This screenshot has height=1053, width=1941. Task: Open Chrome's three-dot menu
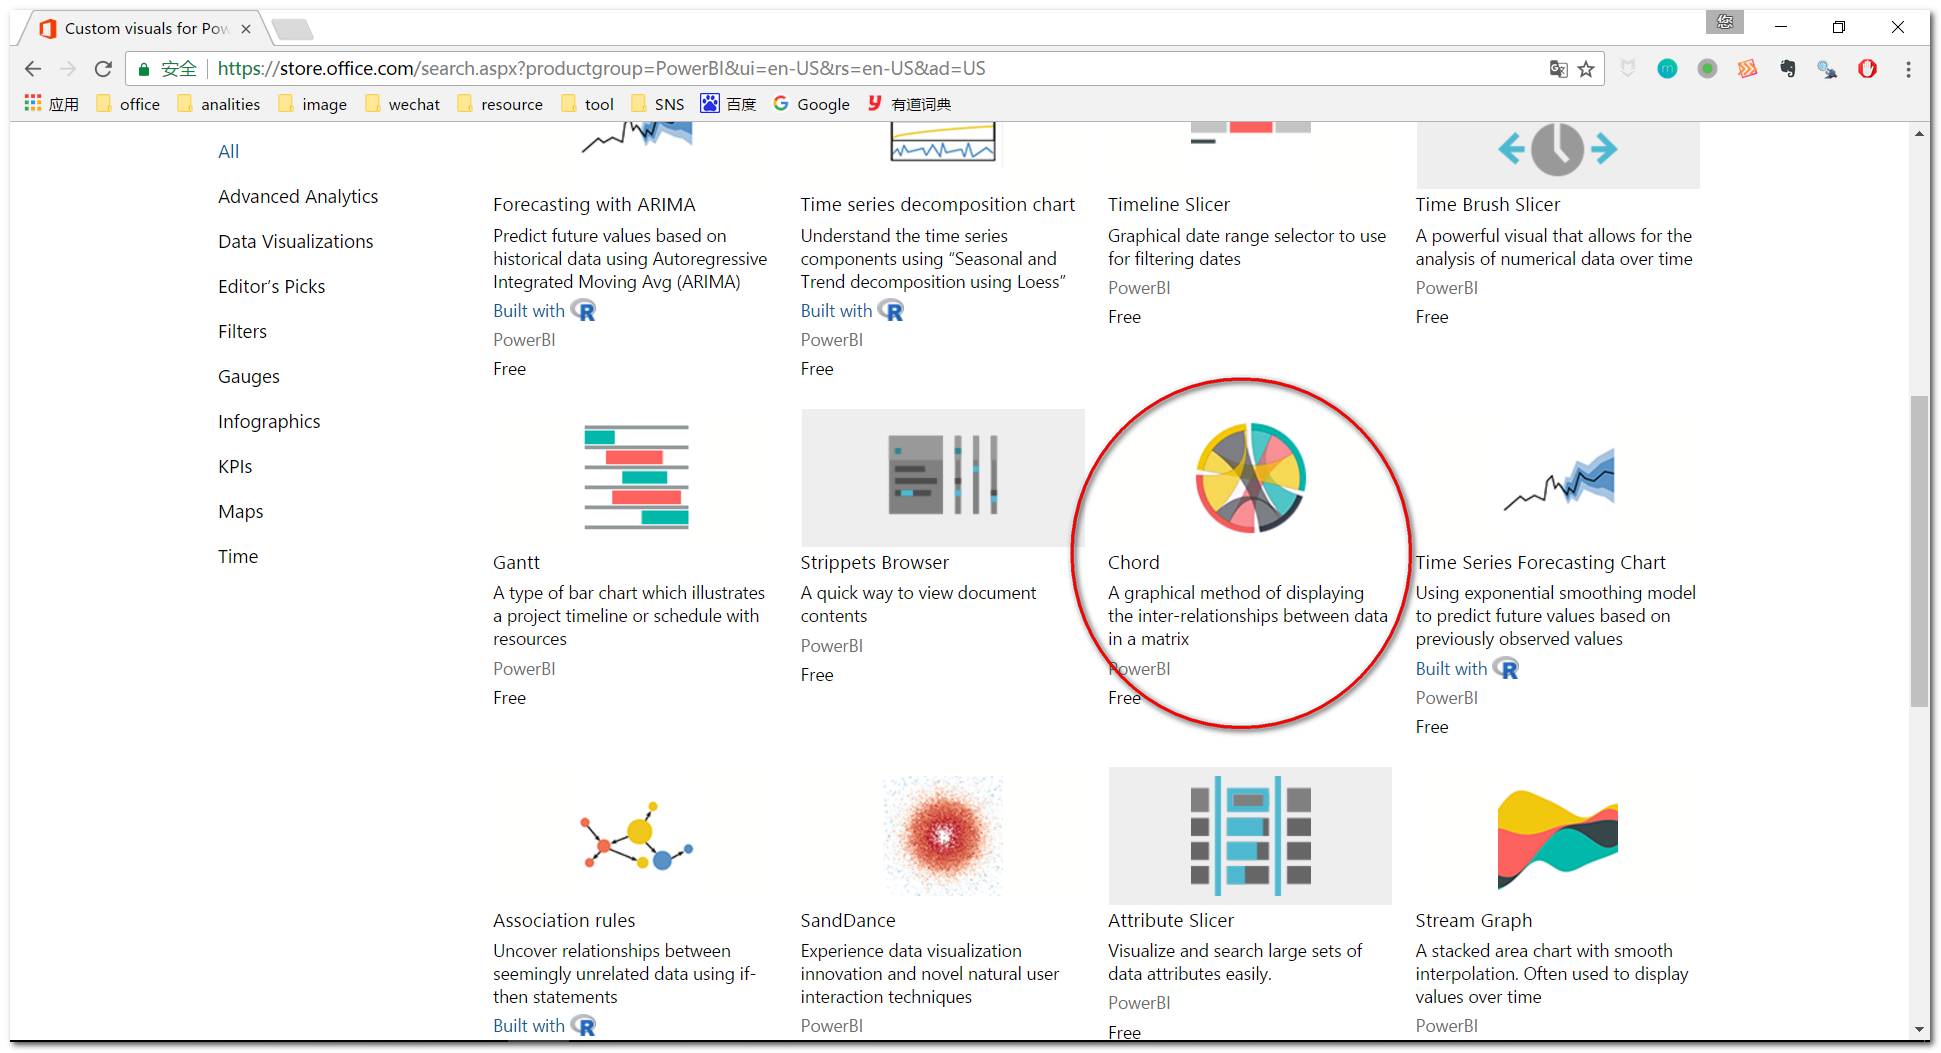1908,69
